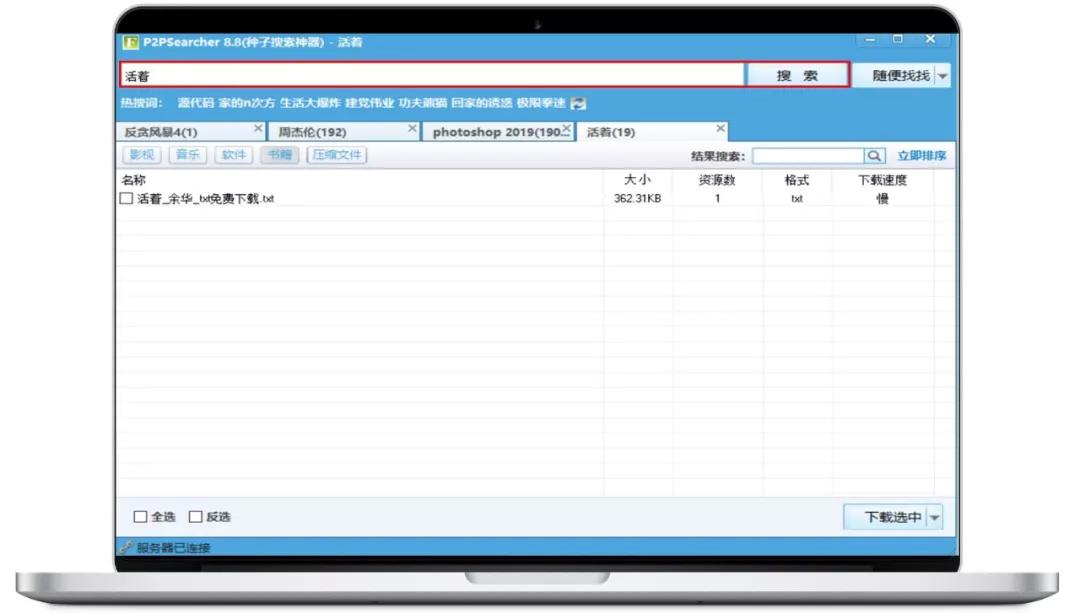Enable the 反选 checkbox
1080x614 pixels.
pyautogui.click(x=196, y=517)
